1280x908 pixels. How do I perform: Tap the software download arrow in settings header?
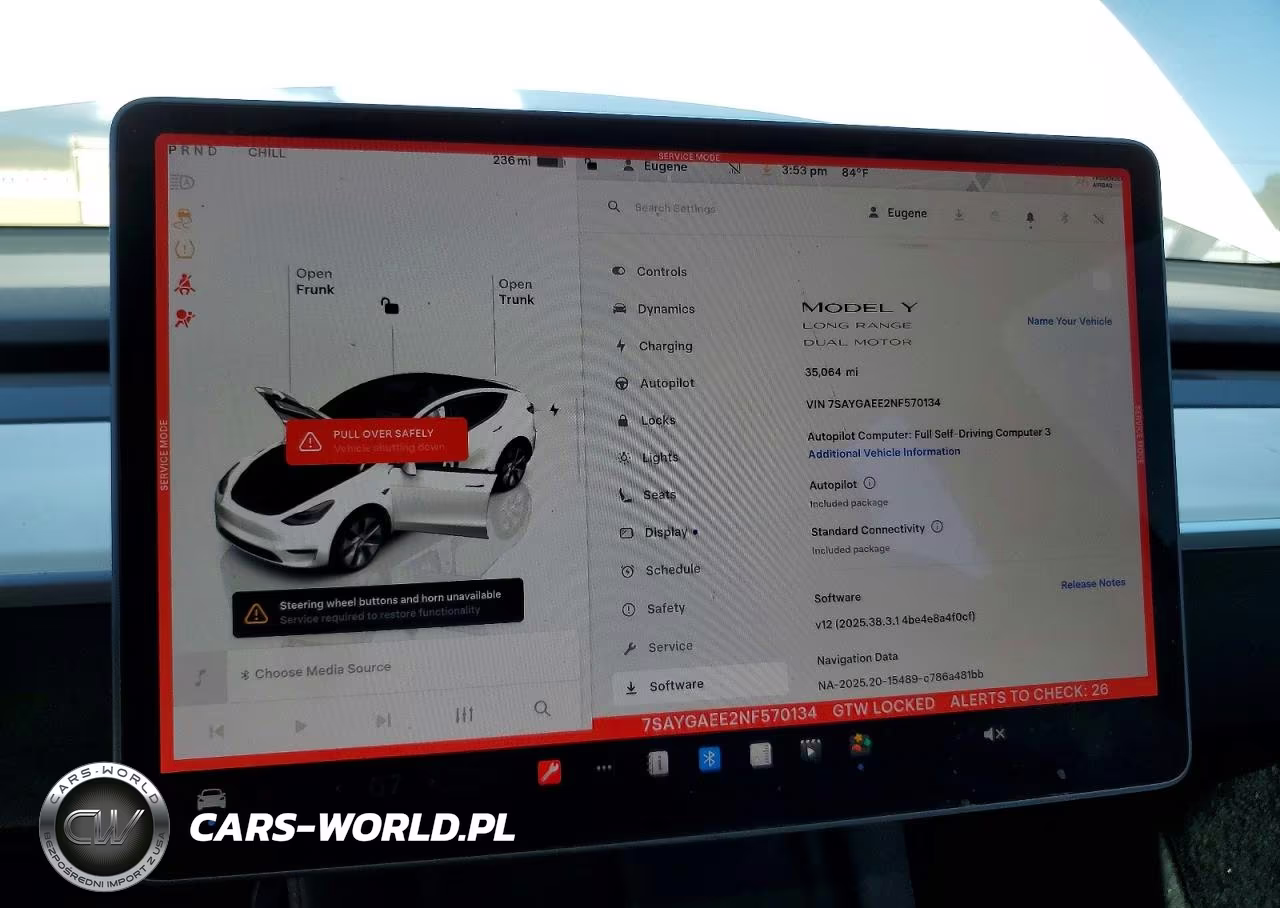click(959, 214)
